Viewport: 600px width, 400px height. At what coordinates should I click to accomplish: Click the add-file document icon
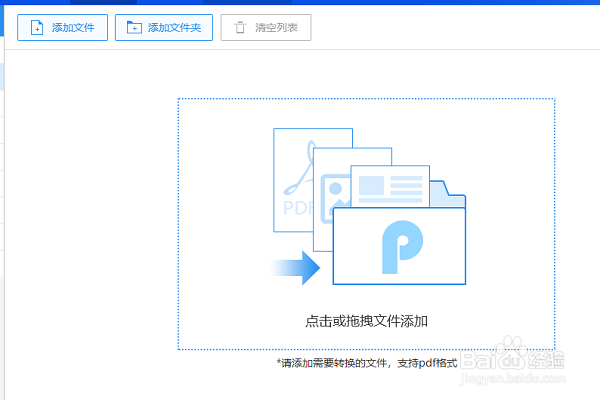click(x=37, y=28)
